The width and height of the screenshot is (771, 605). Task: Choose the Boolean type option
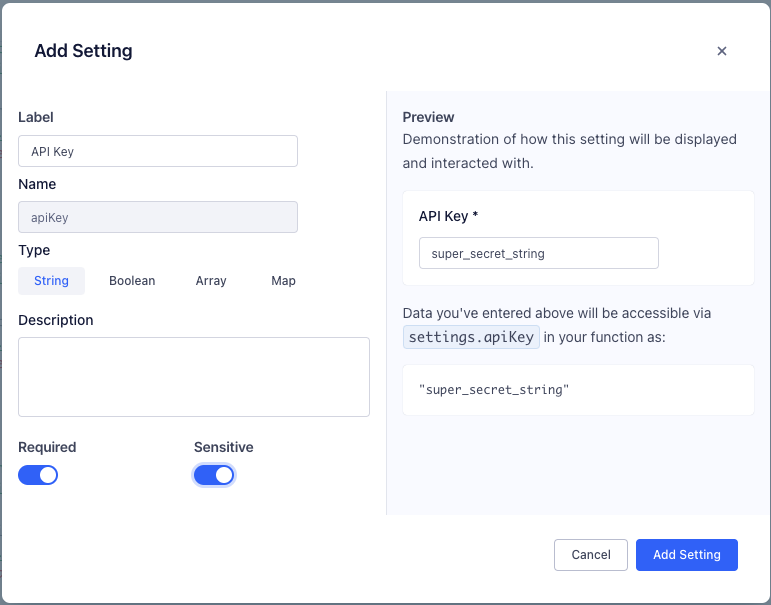point(132,281)
